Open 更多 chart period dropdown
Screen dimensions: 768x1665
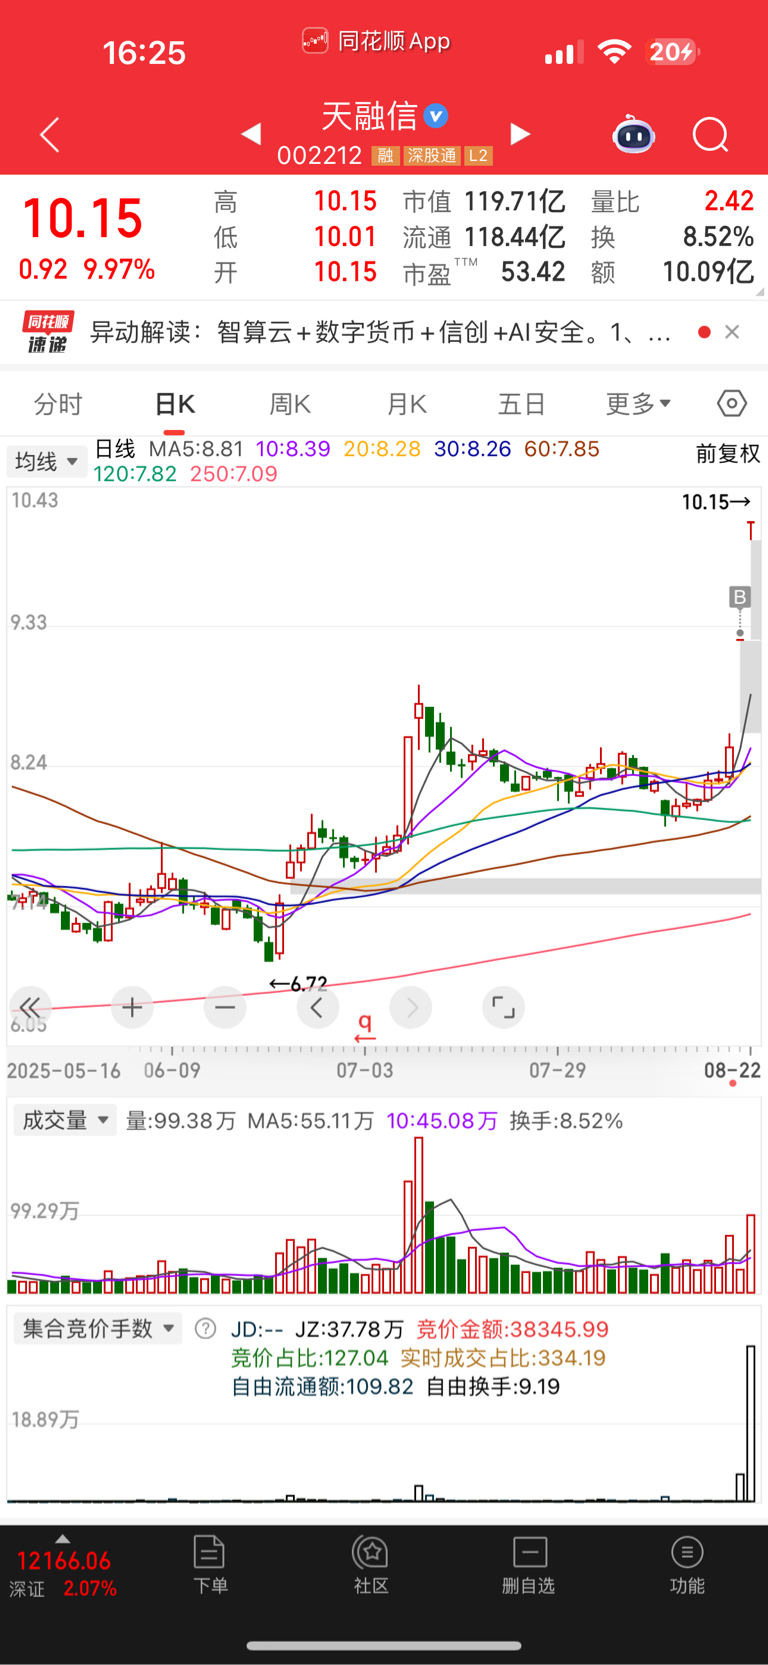[x=638, y=403]
